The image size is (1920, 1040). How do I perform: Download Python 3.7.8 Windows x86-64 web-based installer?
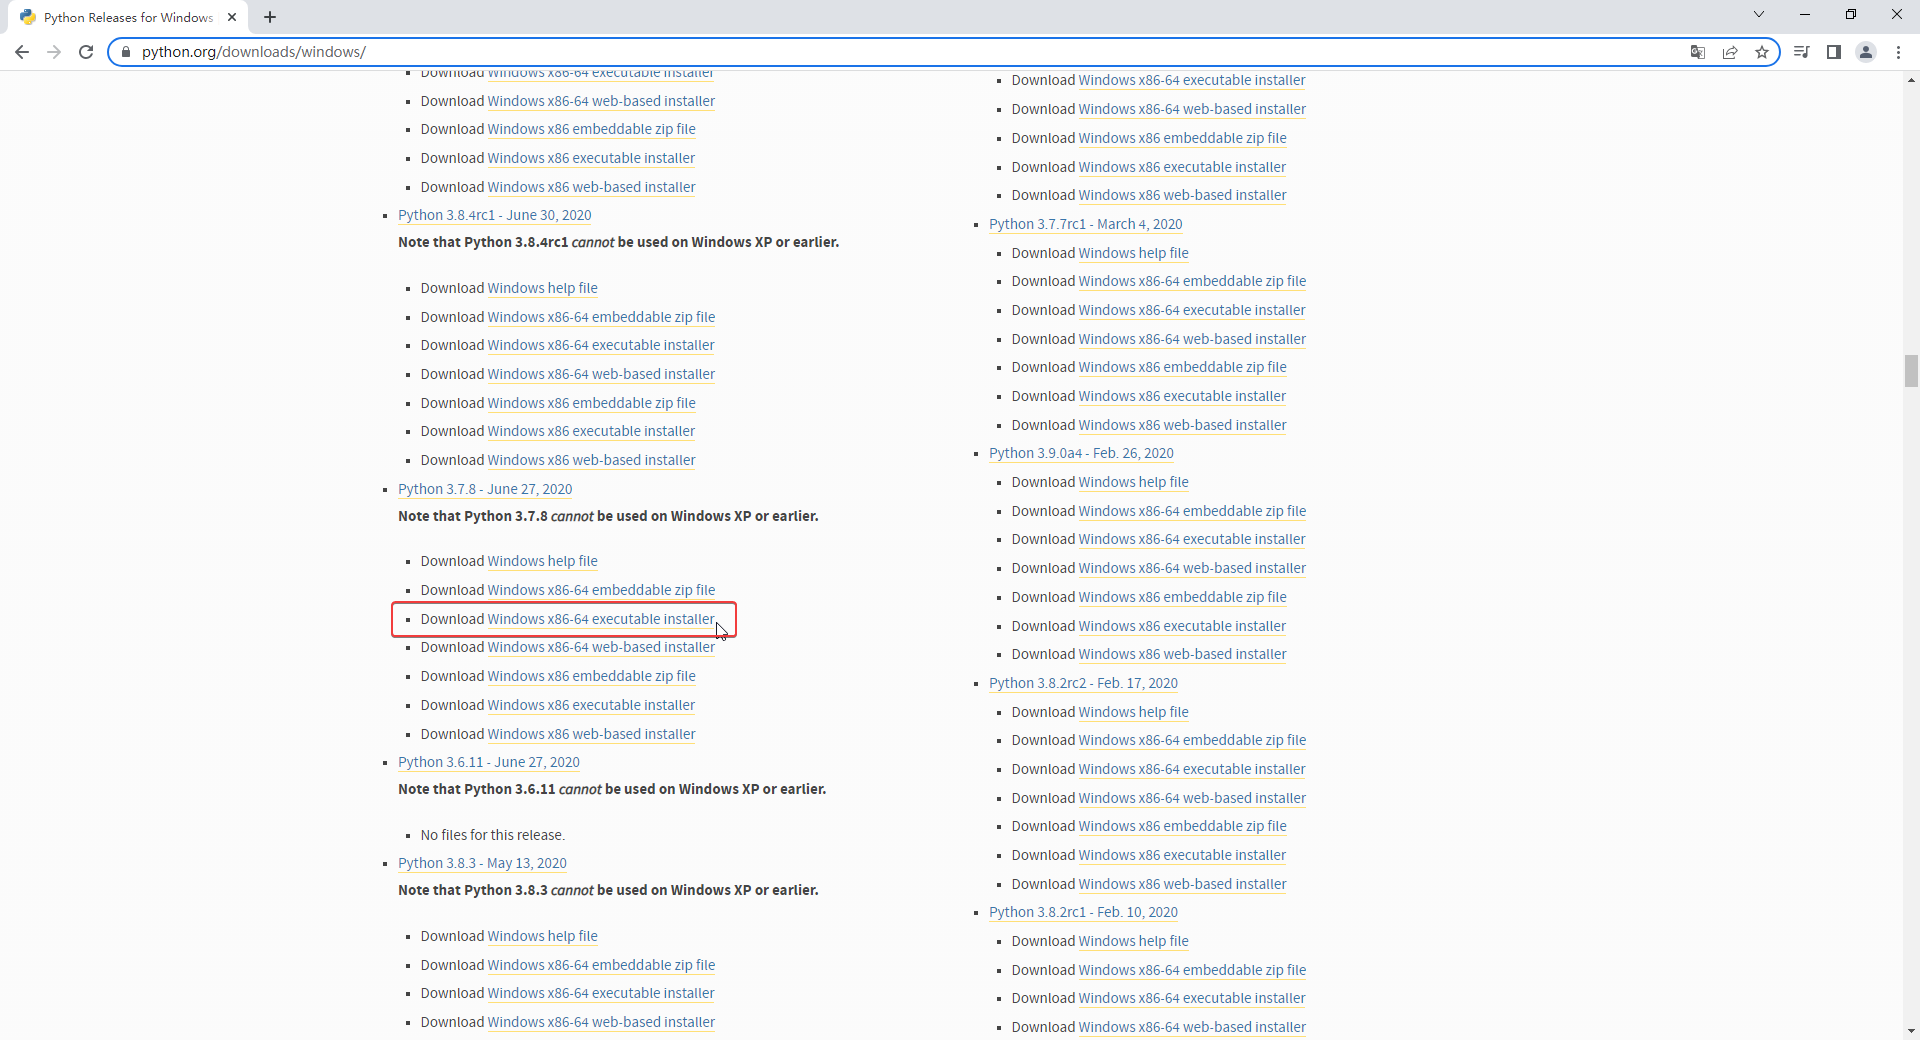(601, 647)
